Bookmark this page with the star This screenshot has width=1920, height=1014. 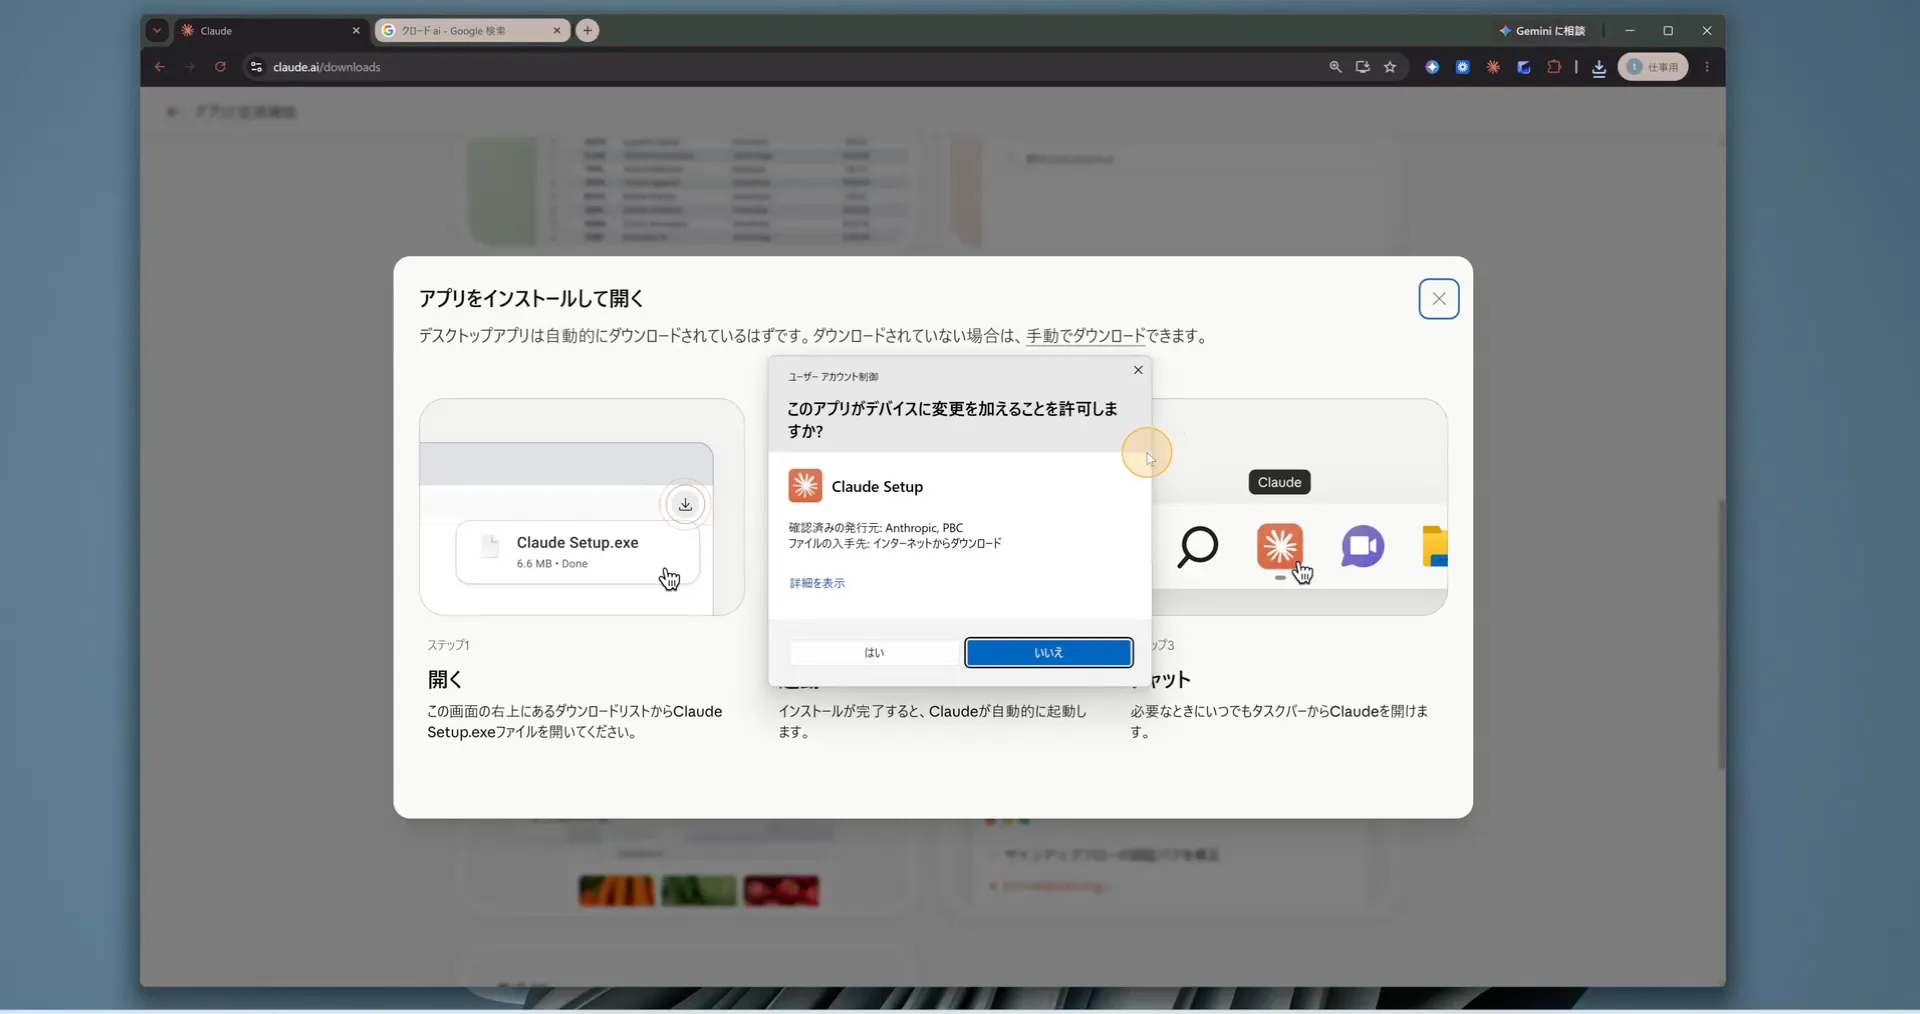[x=1390, y=67]
